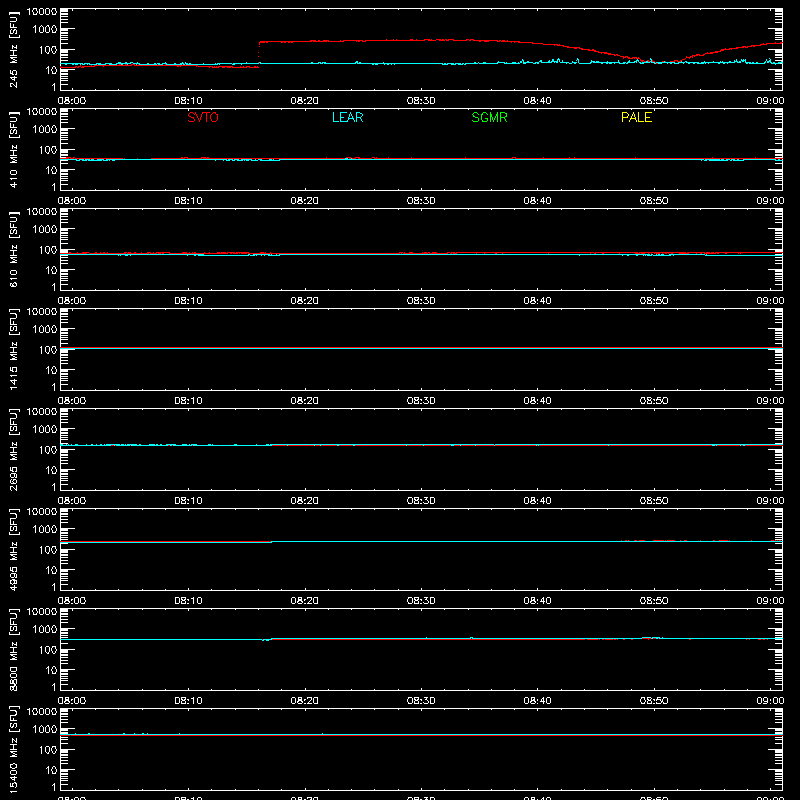This screenshot has width=800, height=800.
Task: Select the '610 MHz [SFU]' axis label
Action: (13, 249)
